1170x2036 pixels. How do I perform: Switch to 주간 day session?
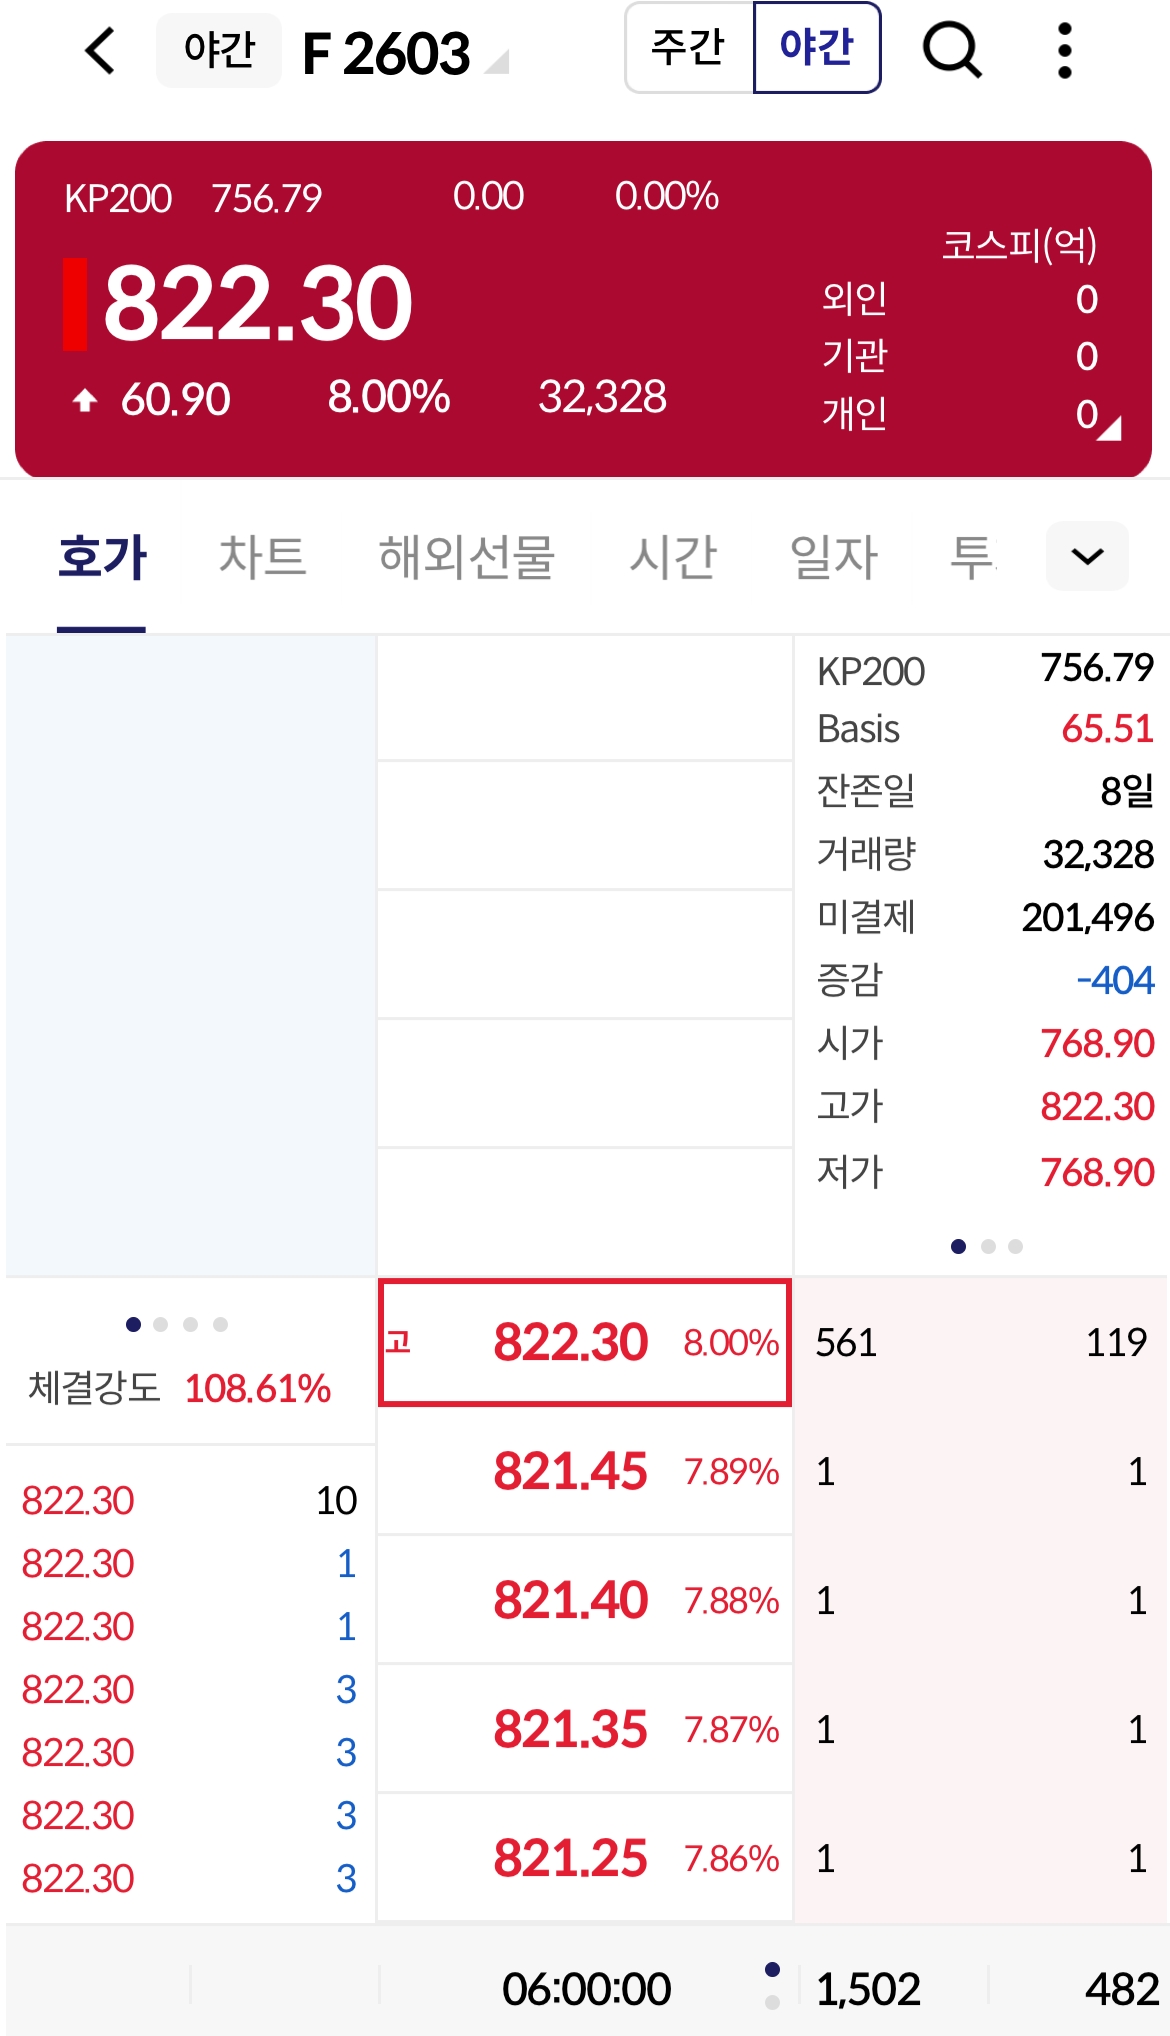[689, 48]
